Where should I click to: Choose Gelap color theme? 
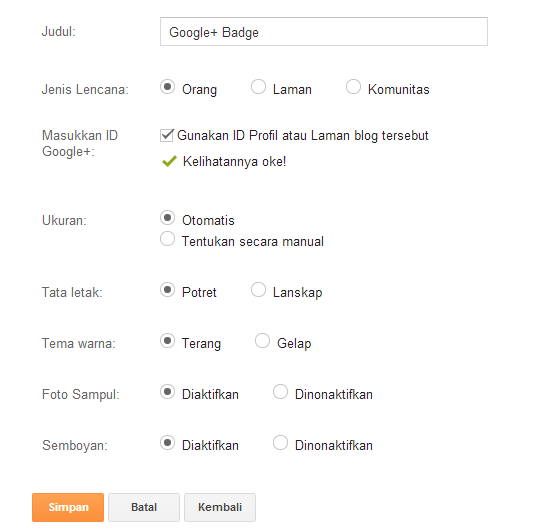coord(262,341)
